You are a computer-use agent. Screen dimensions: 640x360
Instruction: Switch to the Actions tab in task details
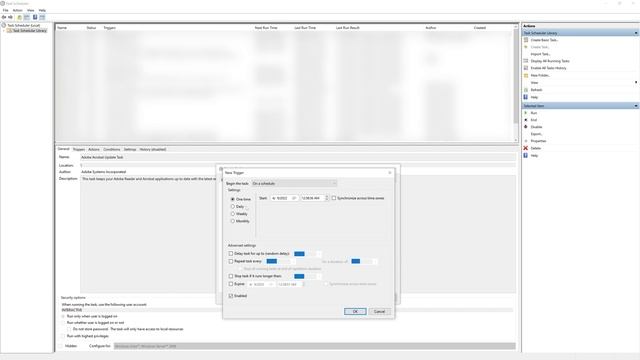tap(94, 149)
